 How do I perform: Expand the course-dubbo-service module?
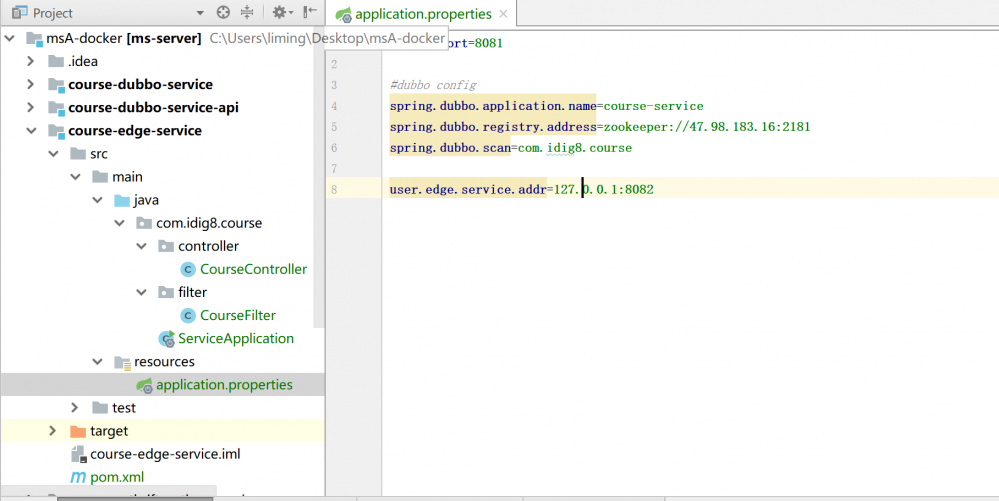pyautogui.click(x=30, y=85)
